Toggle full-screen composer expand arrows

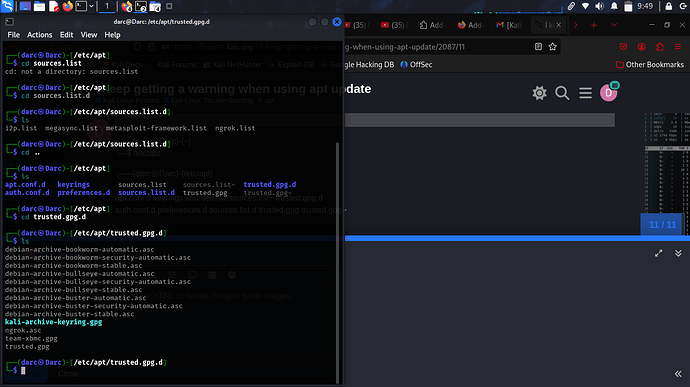(x=658, y=253)
